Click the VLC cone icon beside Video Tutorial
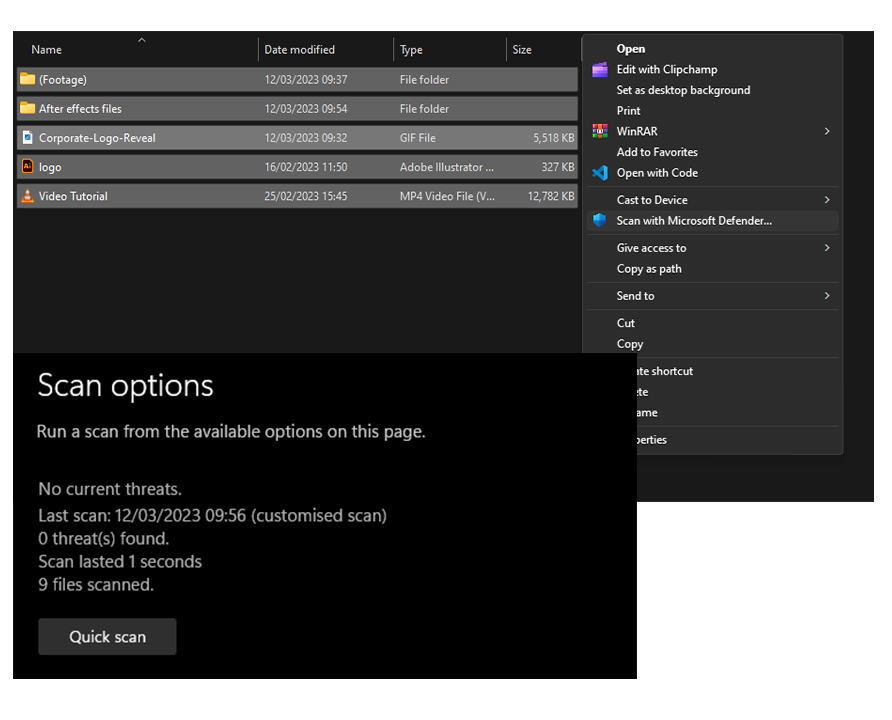Screen dimensions: 892x720 pyautogui.click(x=27, y=196)
